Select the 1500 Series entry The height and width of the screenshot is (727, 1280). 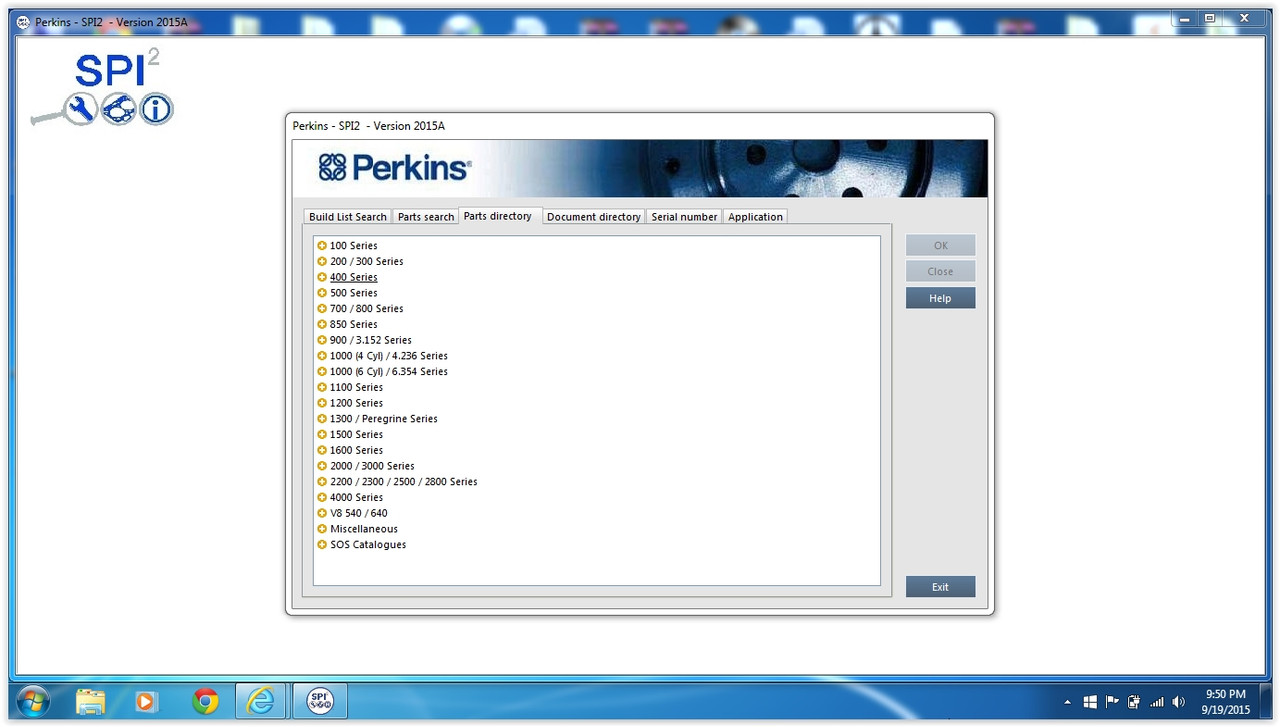tap(356, 434)
